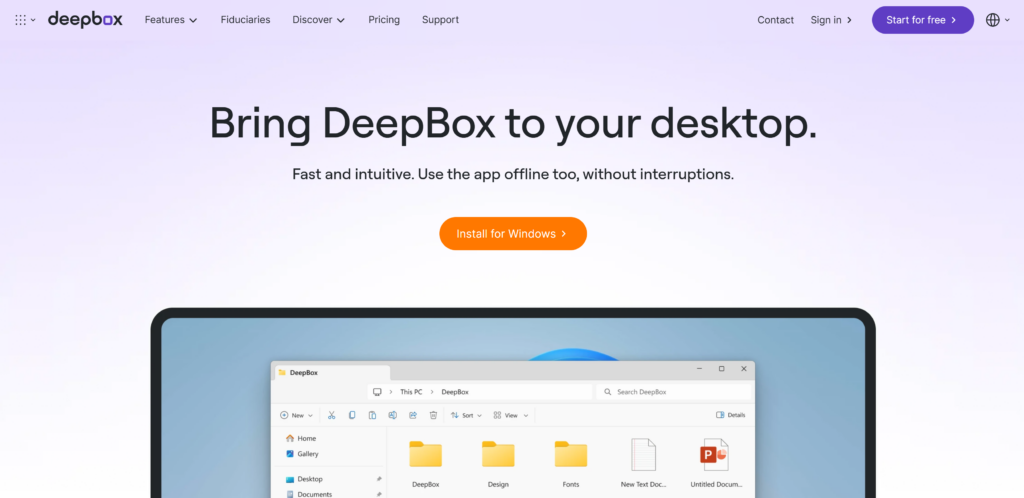1024x498 pixels.
Task: Click the This PC monitor icon in address bar
Action: coord(377,392)
